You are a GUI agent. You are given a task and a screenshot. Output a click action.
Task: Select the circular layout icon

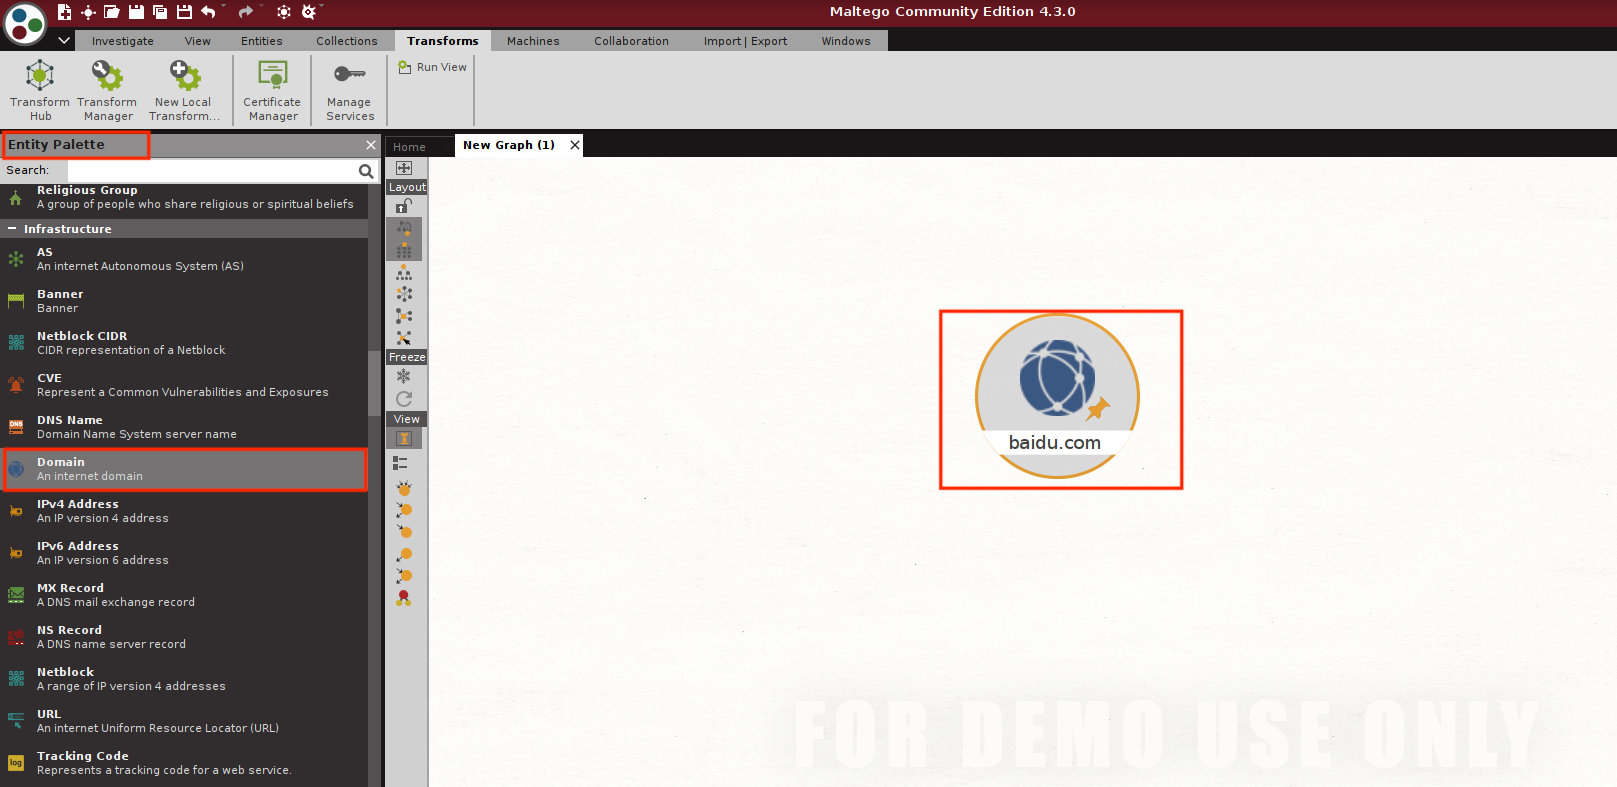coord(404,294)
